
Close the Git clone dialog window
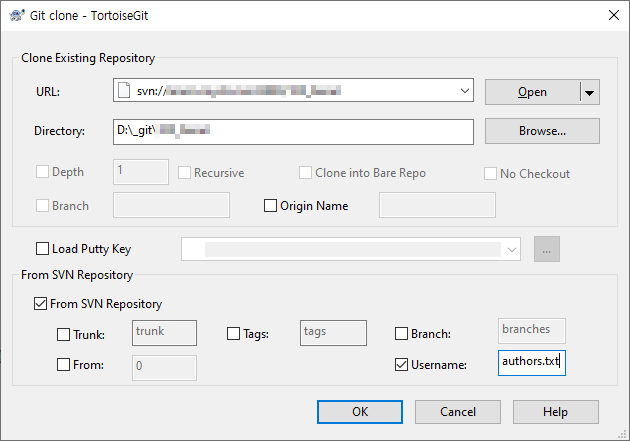coord(614,15)
